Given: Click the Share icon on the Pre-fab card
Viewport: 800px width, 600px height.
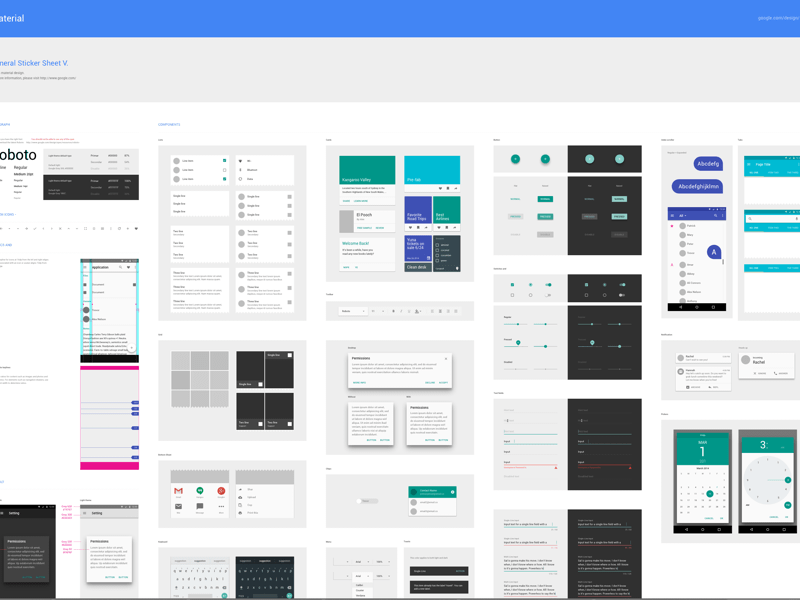Looking at the screenshot, I should 456,188.
